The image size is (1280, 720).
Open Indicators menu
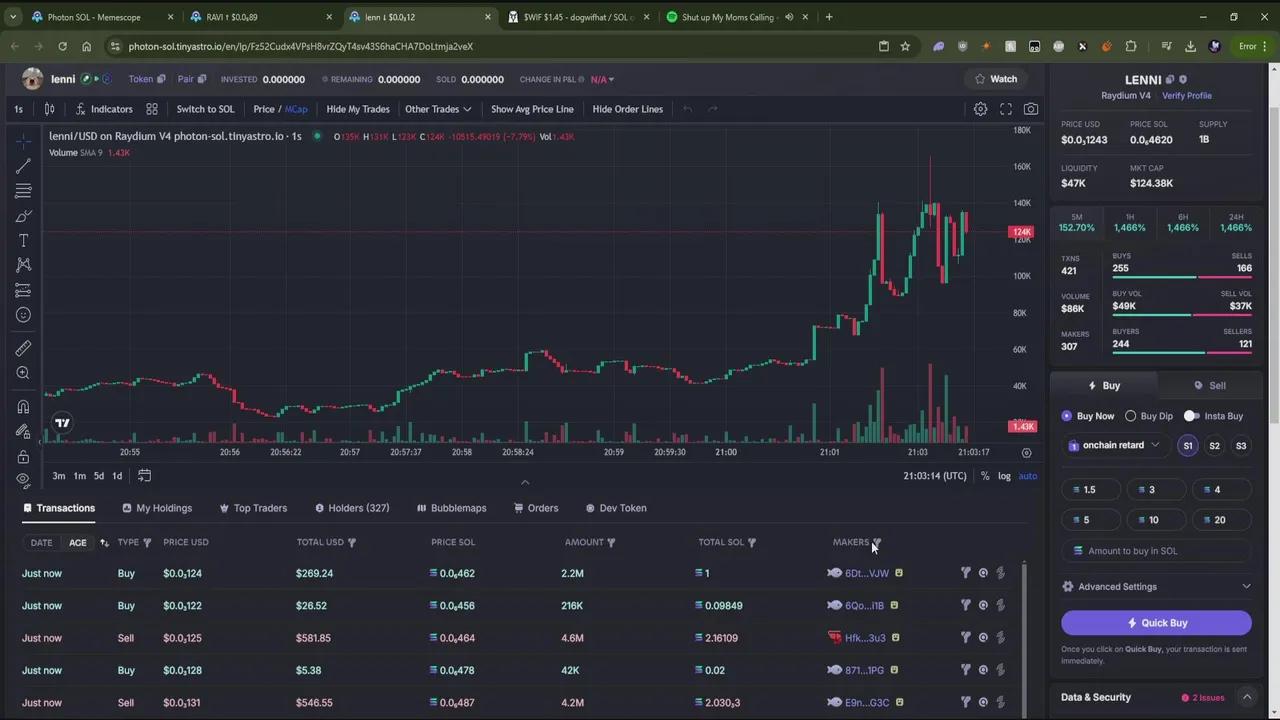click(x=103, y=109)
